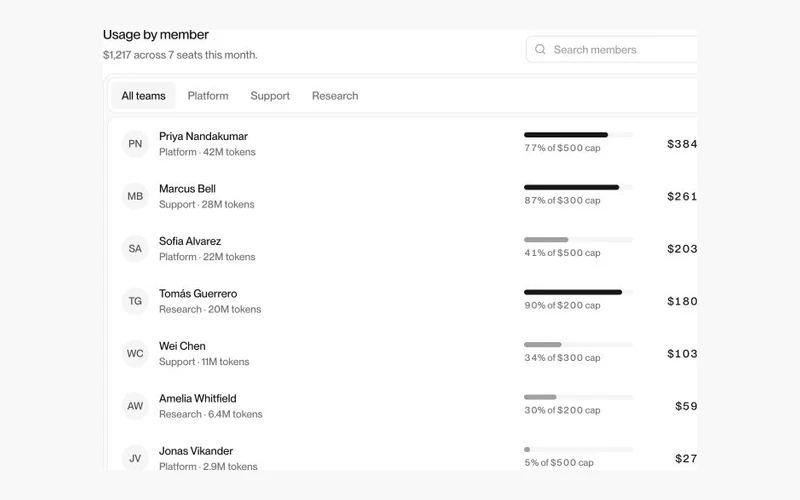
Task: Click the Amelia Whitfield name
Action: (x=197, y=398)
